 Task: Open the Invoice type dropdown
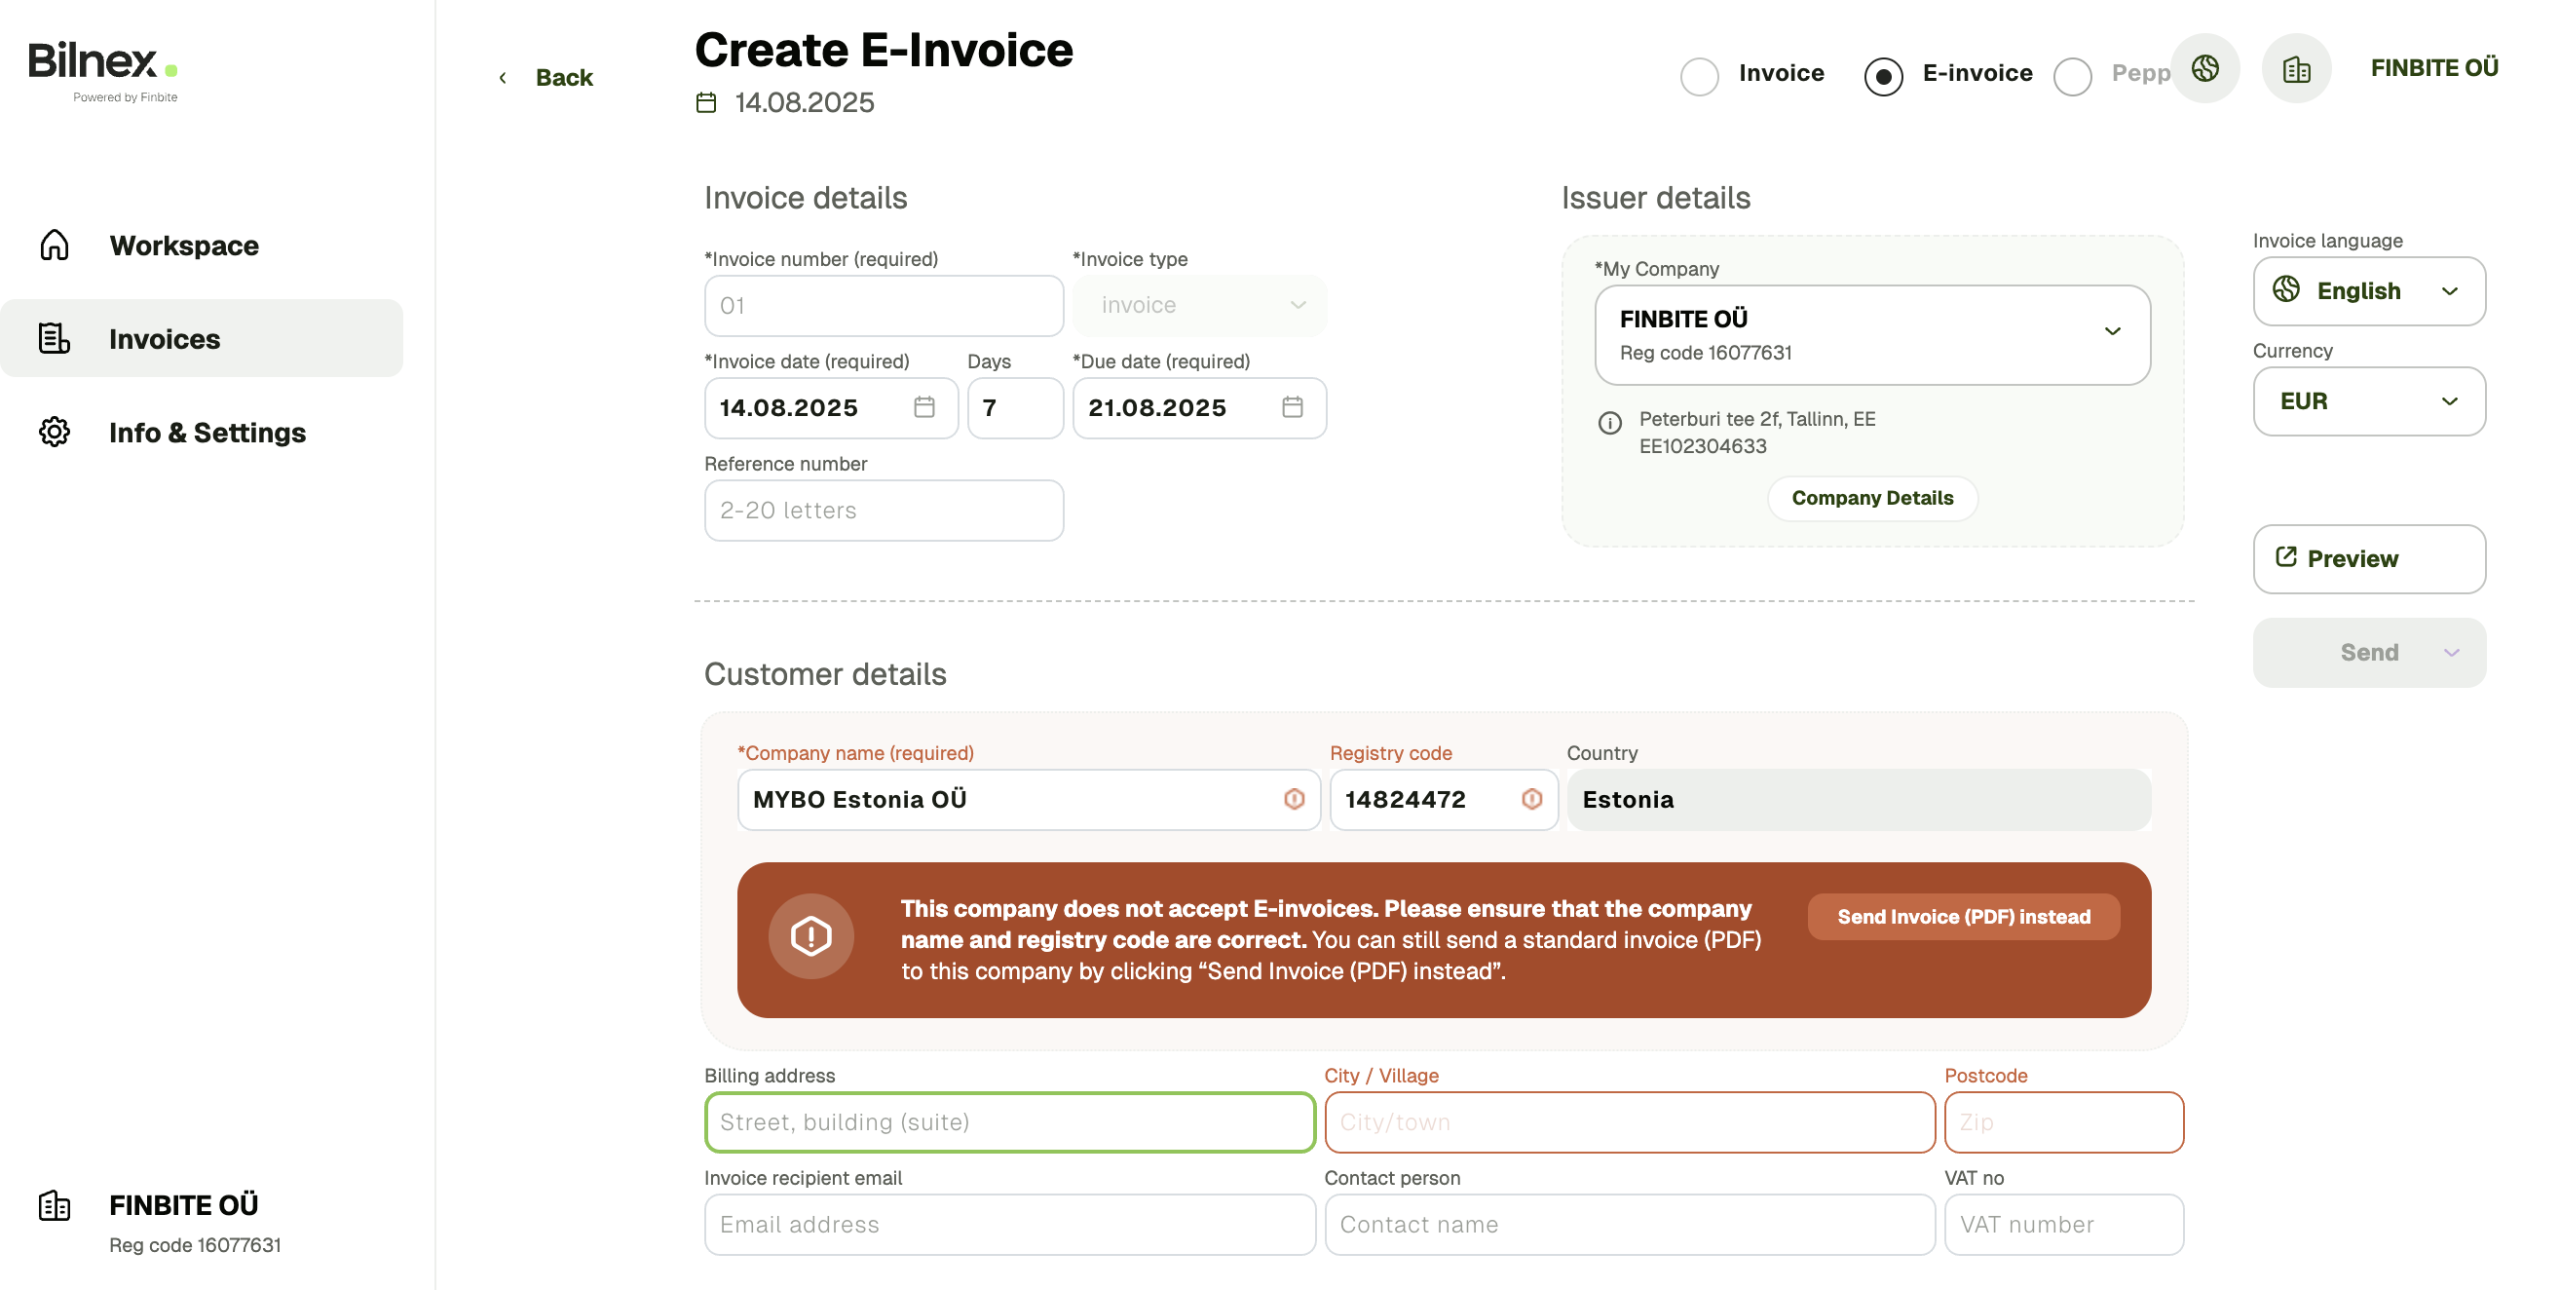(1201, 306)
